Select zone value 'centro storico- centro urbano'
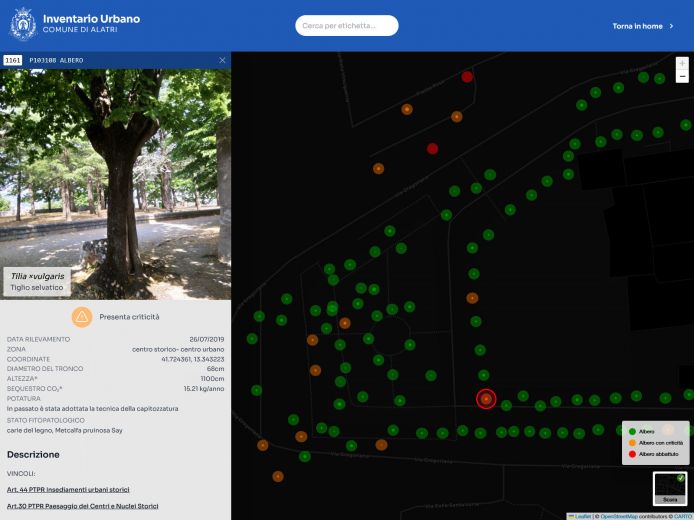This screenshot has width=694, height=520. [178, 349]
